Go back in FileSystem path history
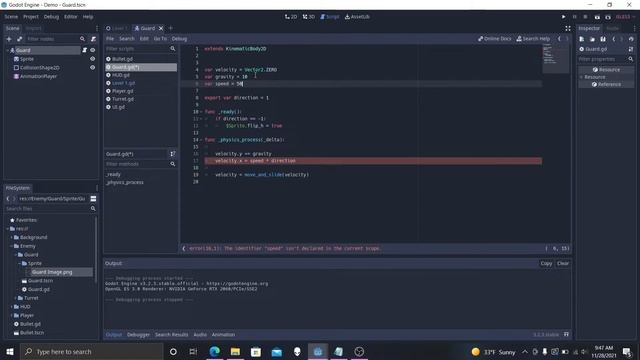This screenshot has height=360, width=640. tap(8, 199)
